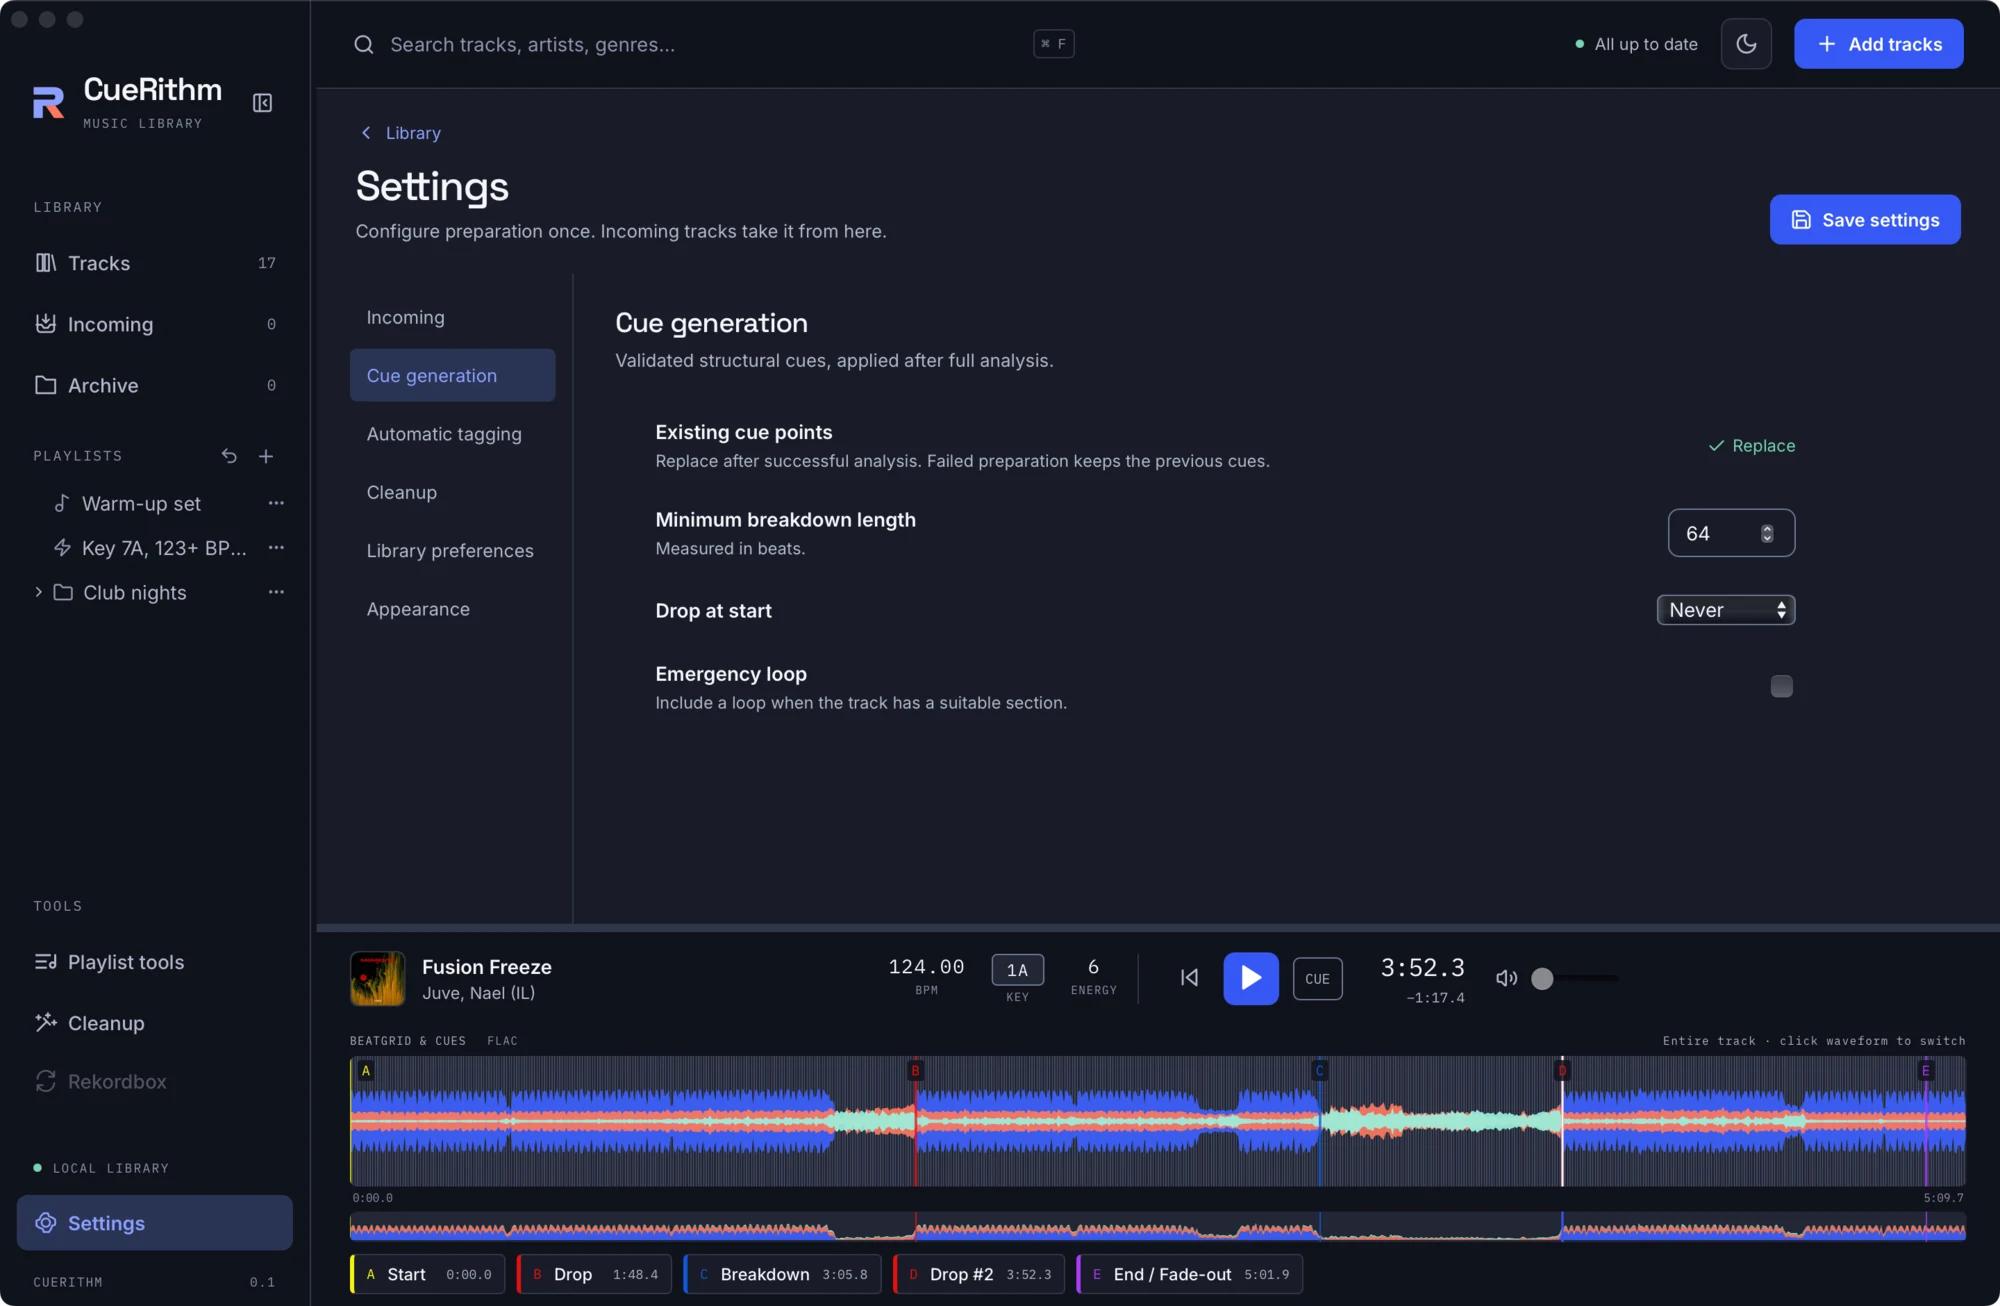Screen dimensions: 2000x1306
Task: Enable the Emergency loop checkbox
Action: (1781, 686)
